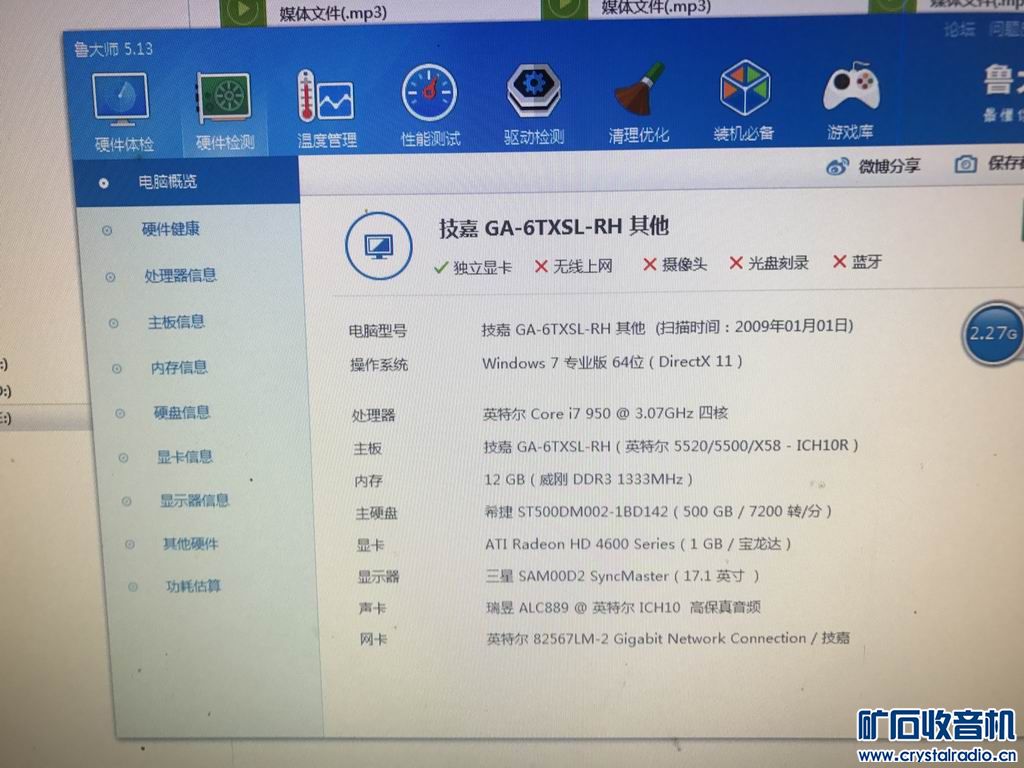Screen dimensions: 1024x768
Task: Click the camera icon beside 保存
Action: [966, 164]
